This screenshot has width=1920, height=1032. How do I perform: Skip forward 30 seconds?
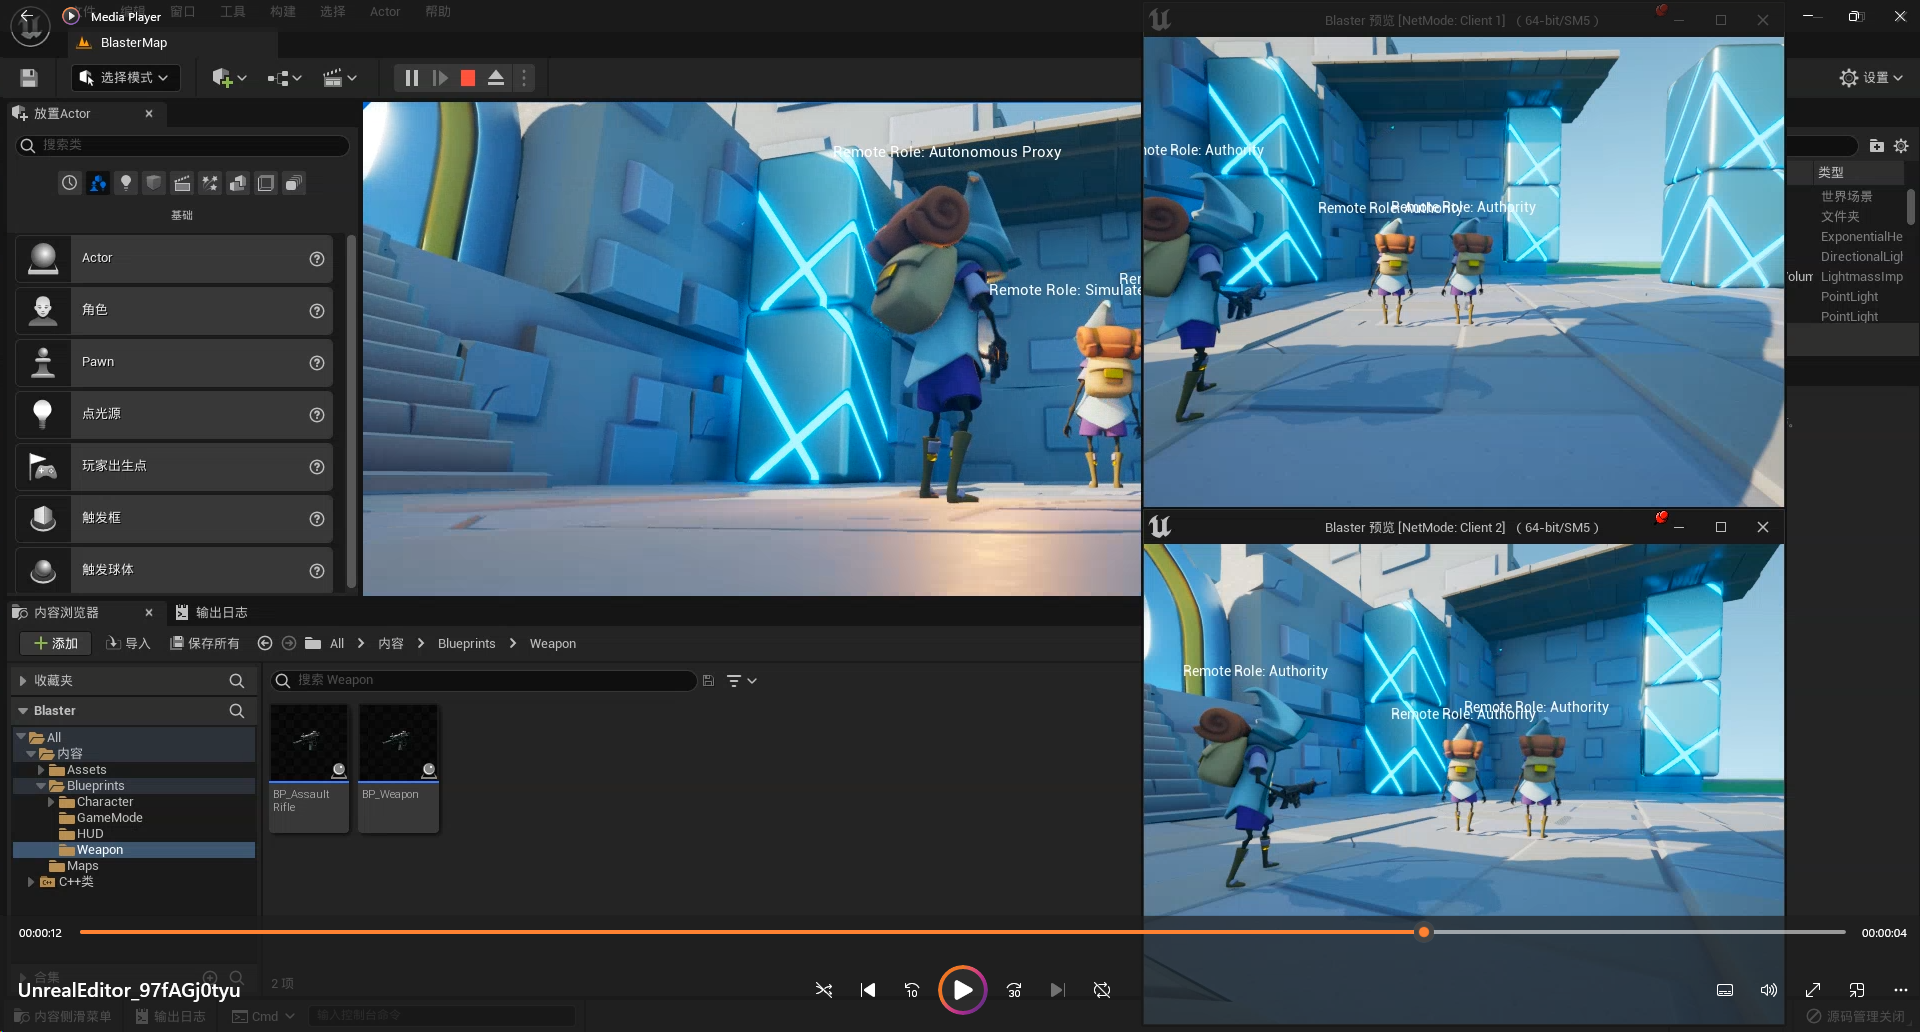click(x=1014, y=990)
